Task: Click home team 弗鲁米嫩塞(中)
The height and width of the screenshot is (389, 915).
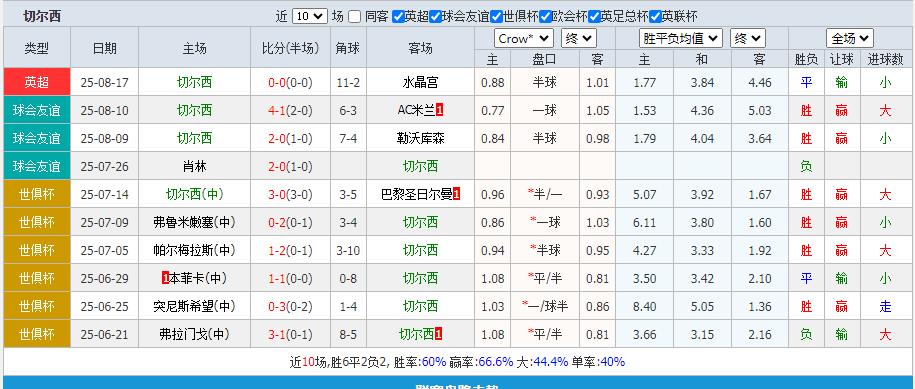Action: pyautogui.click(x=194, y=223)
